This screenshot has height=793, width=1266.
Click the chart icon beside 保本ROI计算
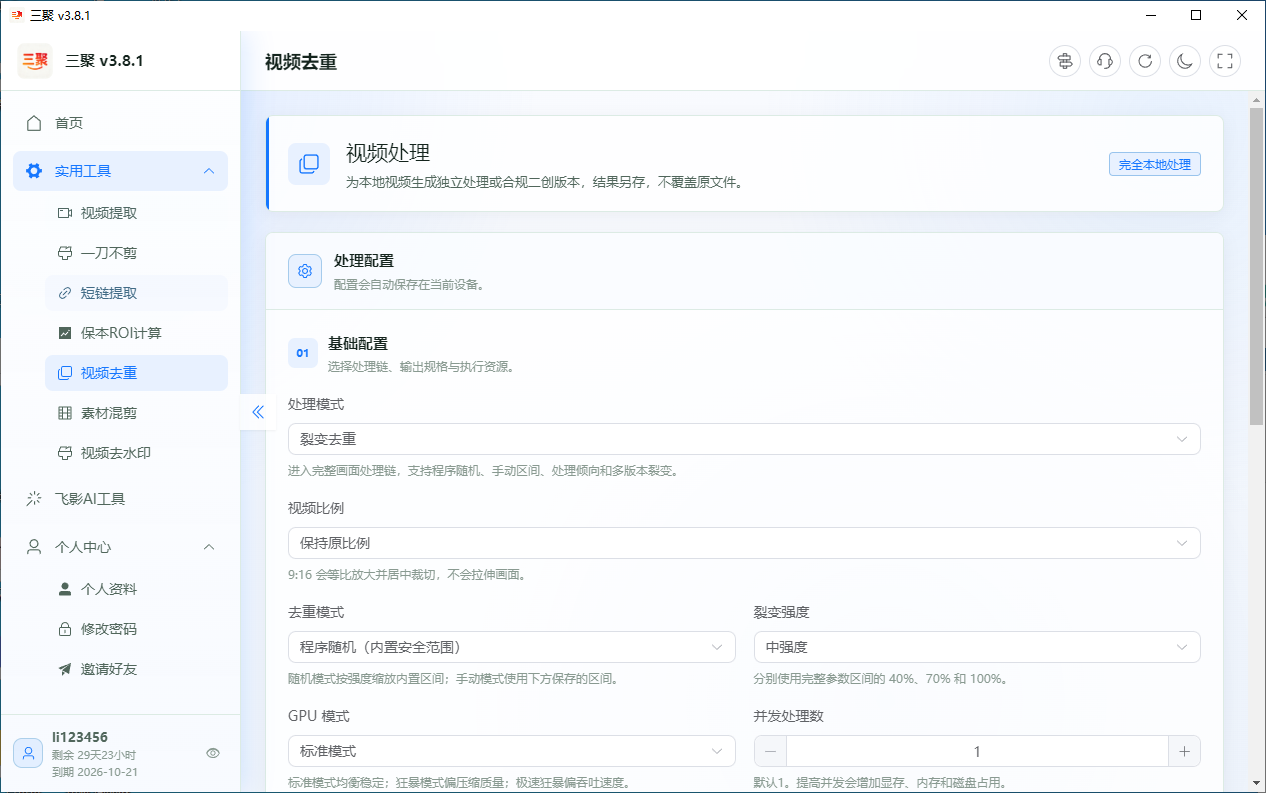tap(65, 333)
